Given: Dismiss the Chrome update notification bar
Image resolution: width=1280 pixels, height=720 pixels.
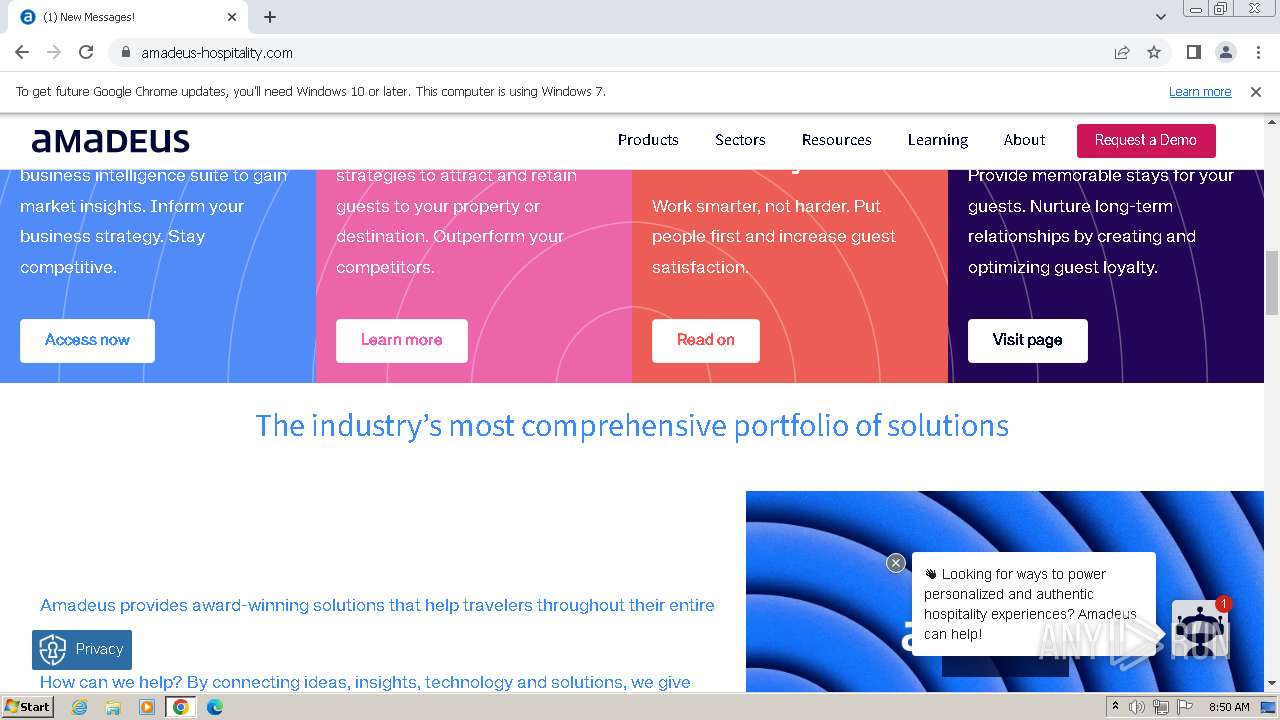Looking at the screenshot, I should [1256, 92].
